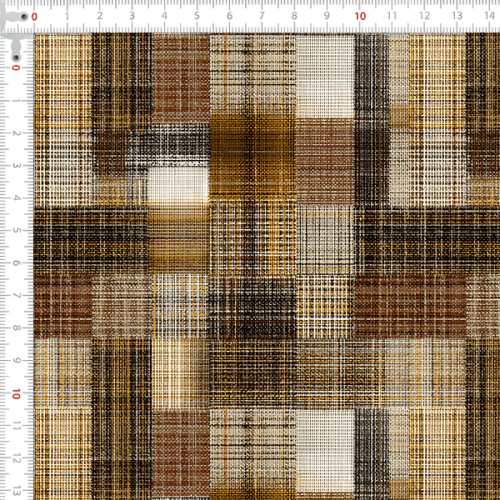
Task: Click the red 0 on the top ruler
Action: click(34, 17)
